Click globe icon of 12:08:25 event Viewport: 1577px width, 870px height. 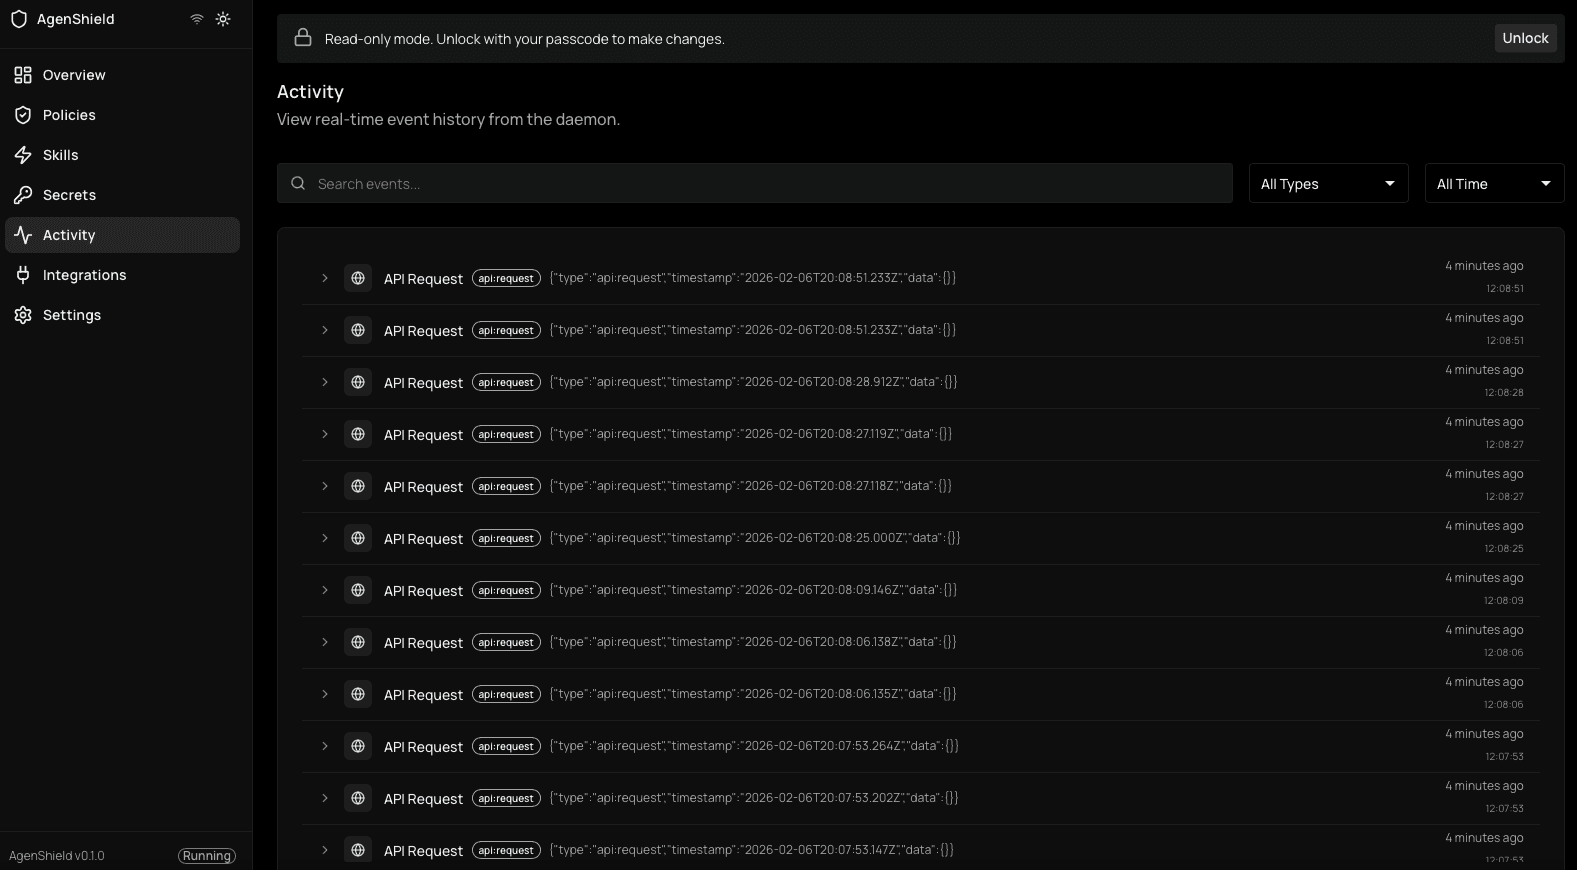(x=358, y=538)
